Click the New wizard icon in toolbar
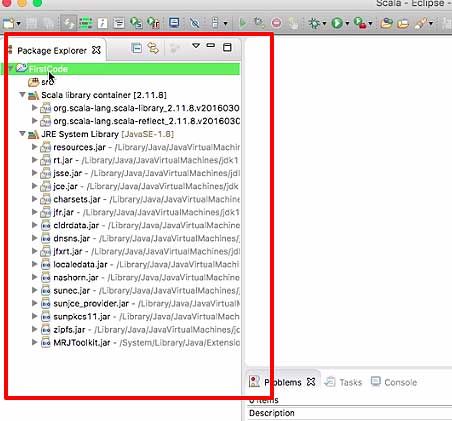The image size is (452, 421). pos(9,23)
